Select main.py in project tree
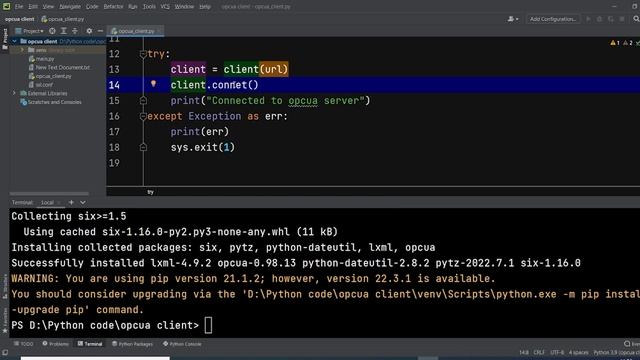Viewport: 640px width, 360px height. (x=41, y=59)
